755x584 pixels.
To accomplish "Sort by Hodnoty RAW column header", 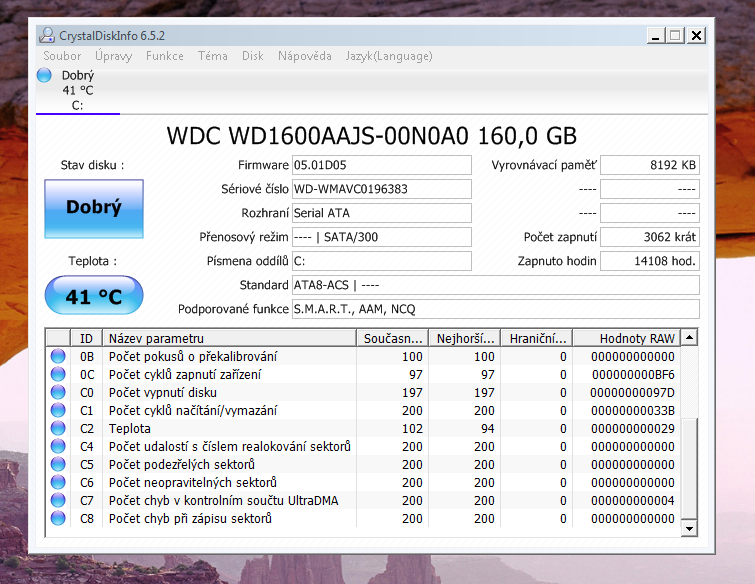I will [x=637, y=338].
